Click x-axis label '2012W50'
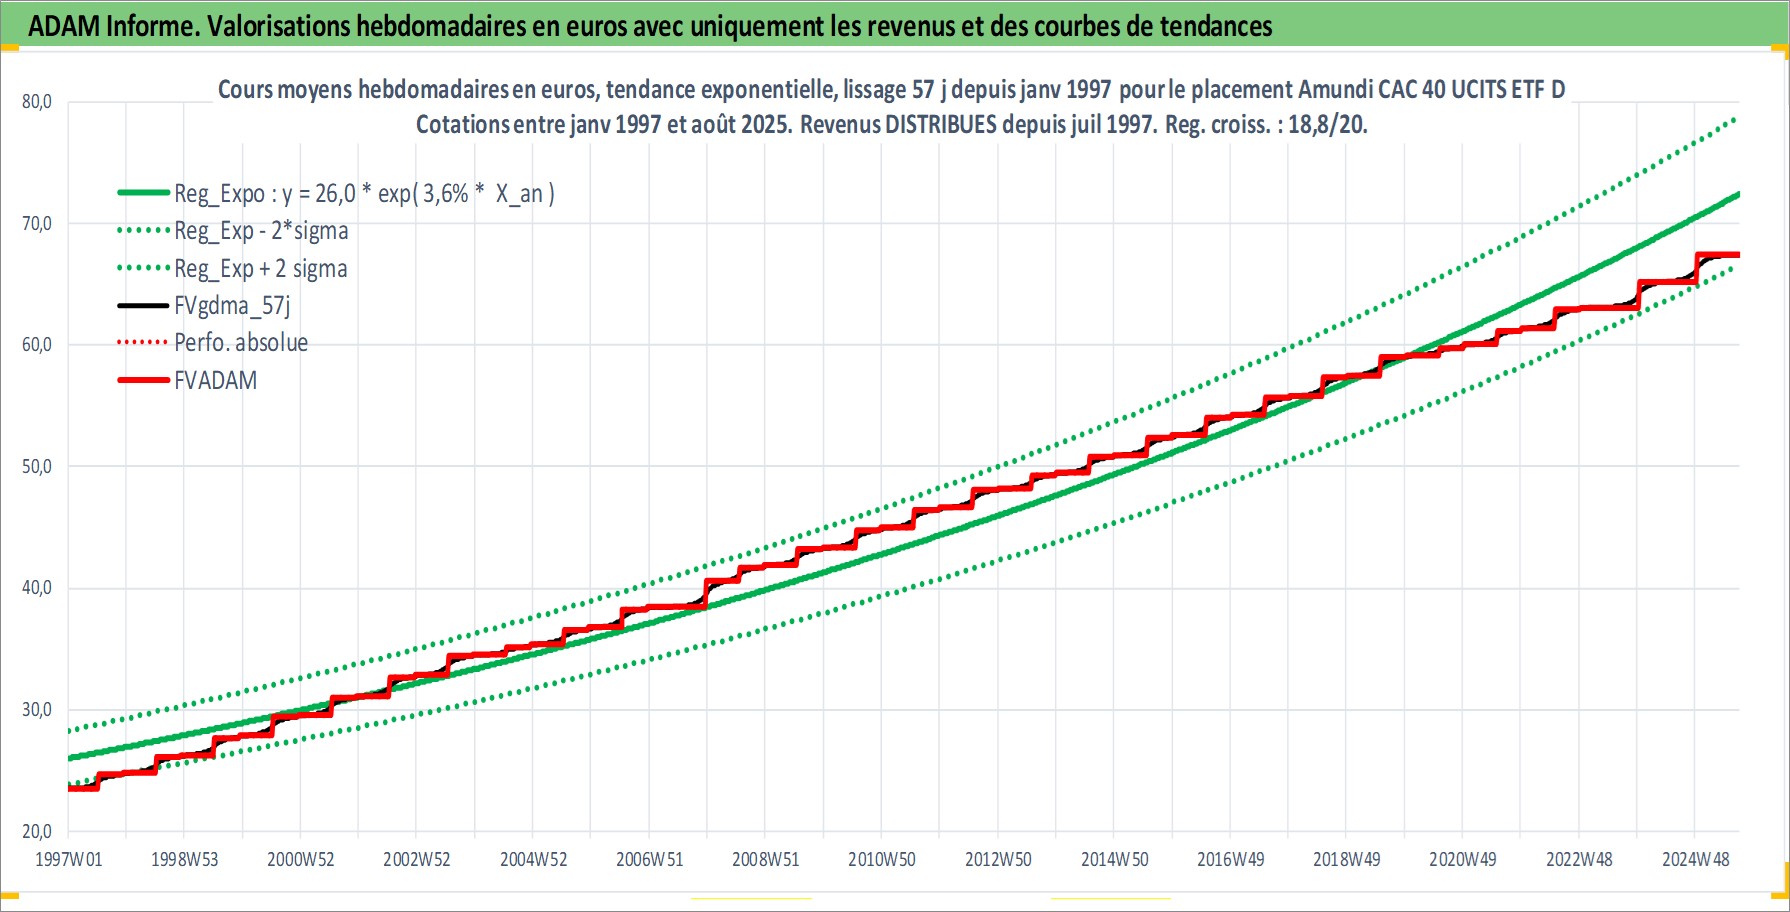Screen dimensions: 1790x912 pos(998,860)
